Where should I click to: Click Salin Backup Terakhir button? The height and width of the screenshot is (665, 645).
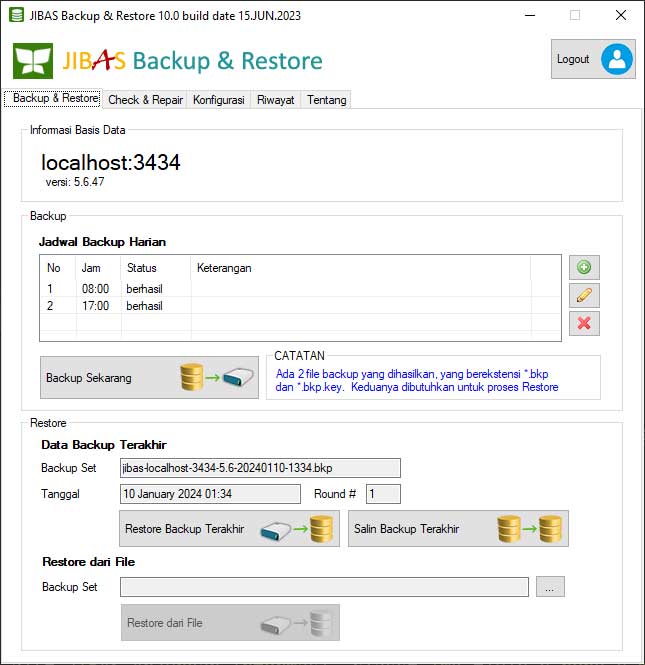pos(458,528)
